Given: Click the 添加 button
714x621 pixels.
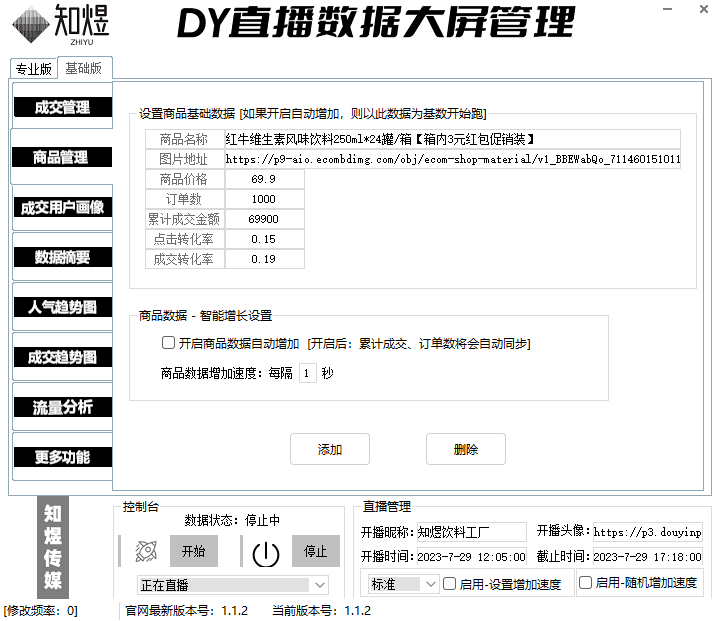Looking at the screenshot, I should (330, 449).
